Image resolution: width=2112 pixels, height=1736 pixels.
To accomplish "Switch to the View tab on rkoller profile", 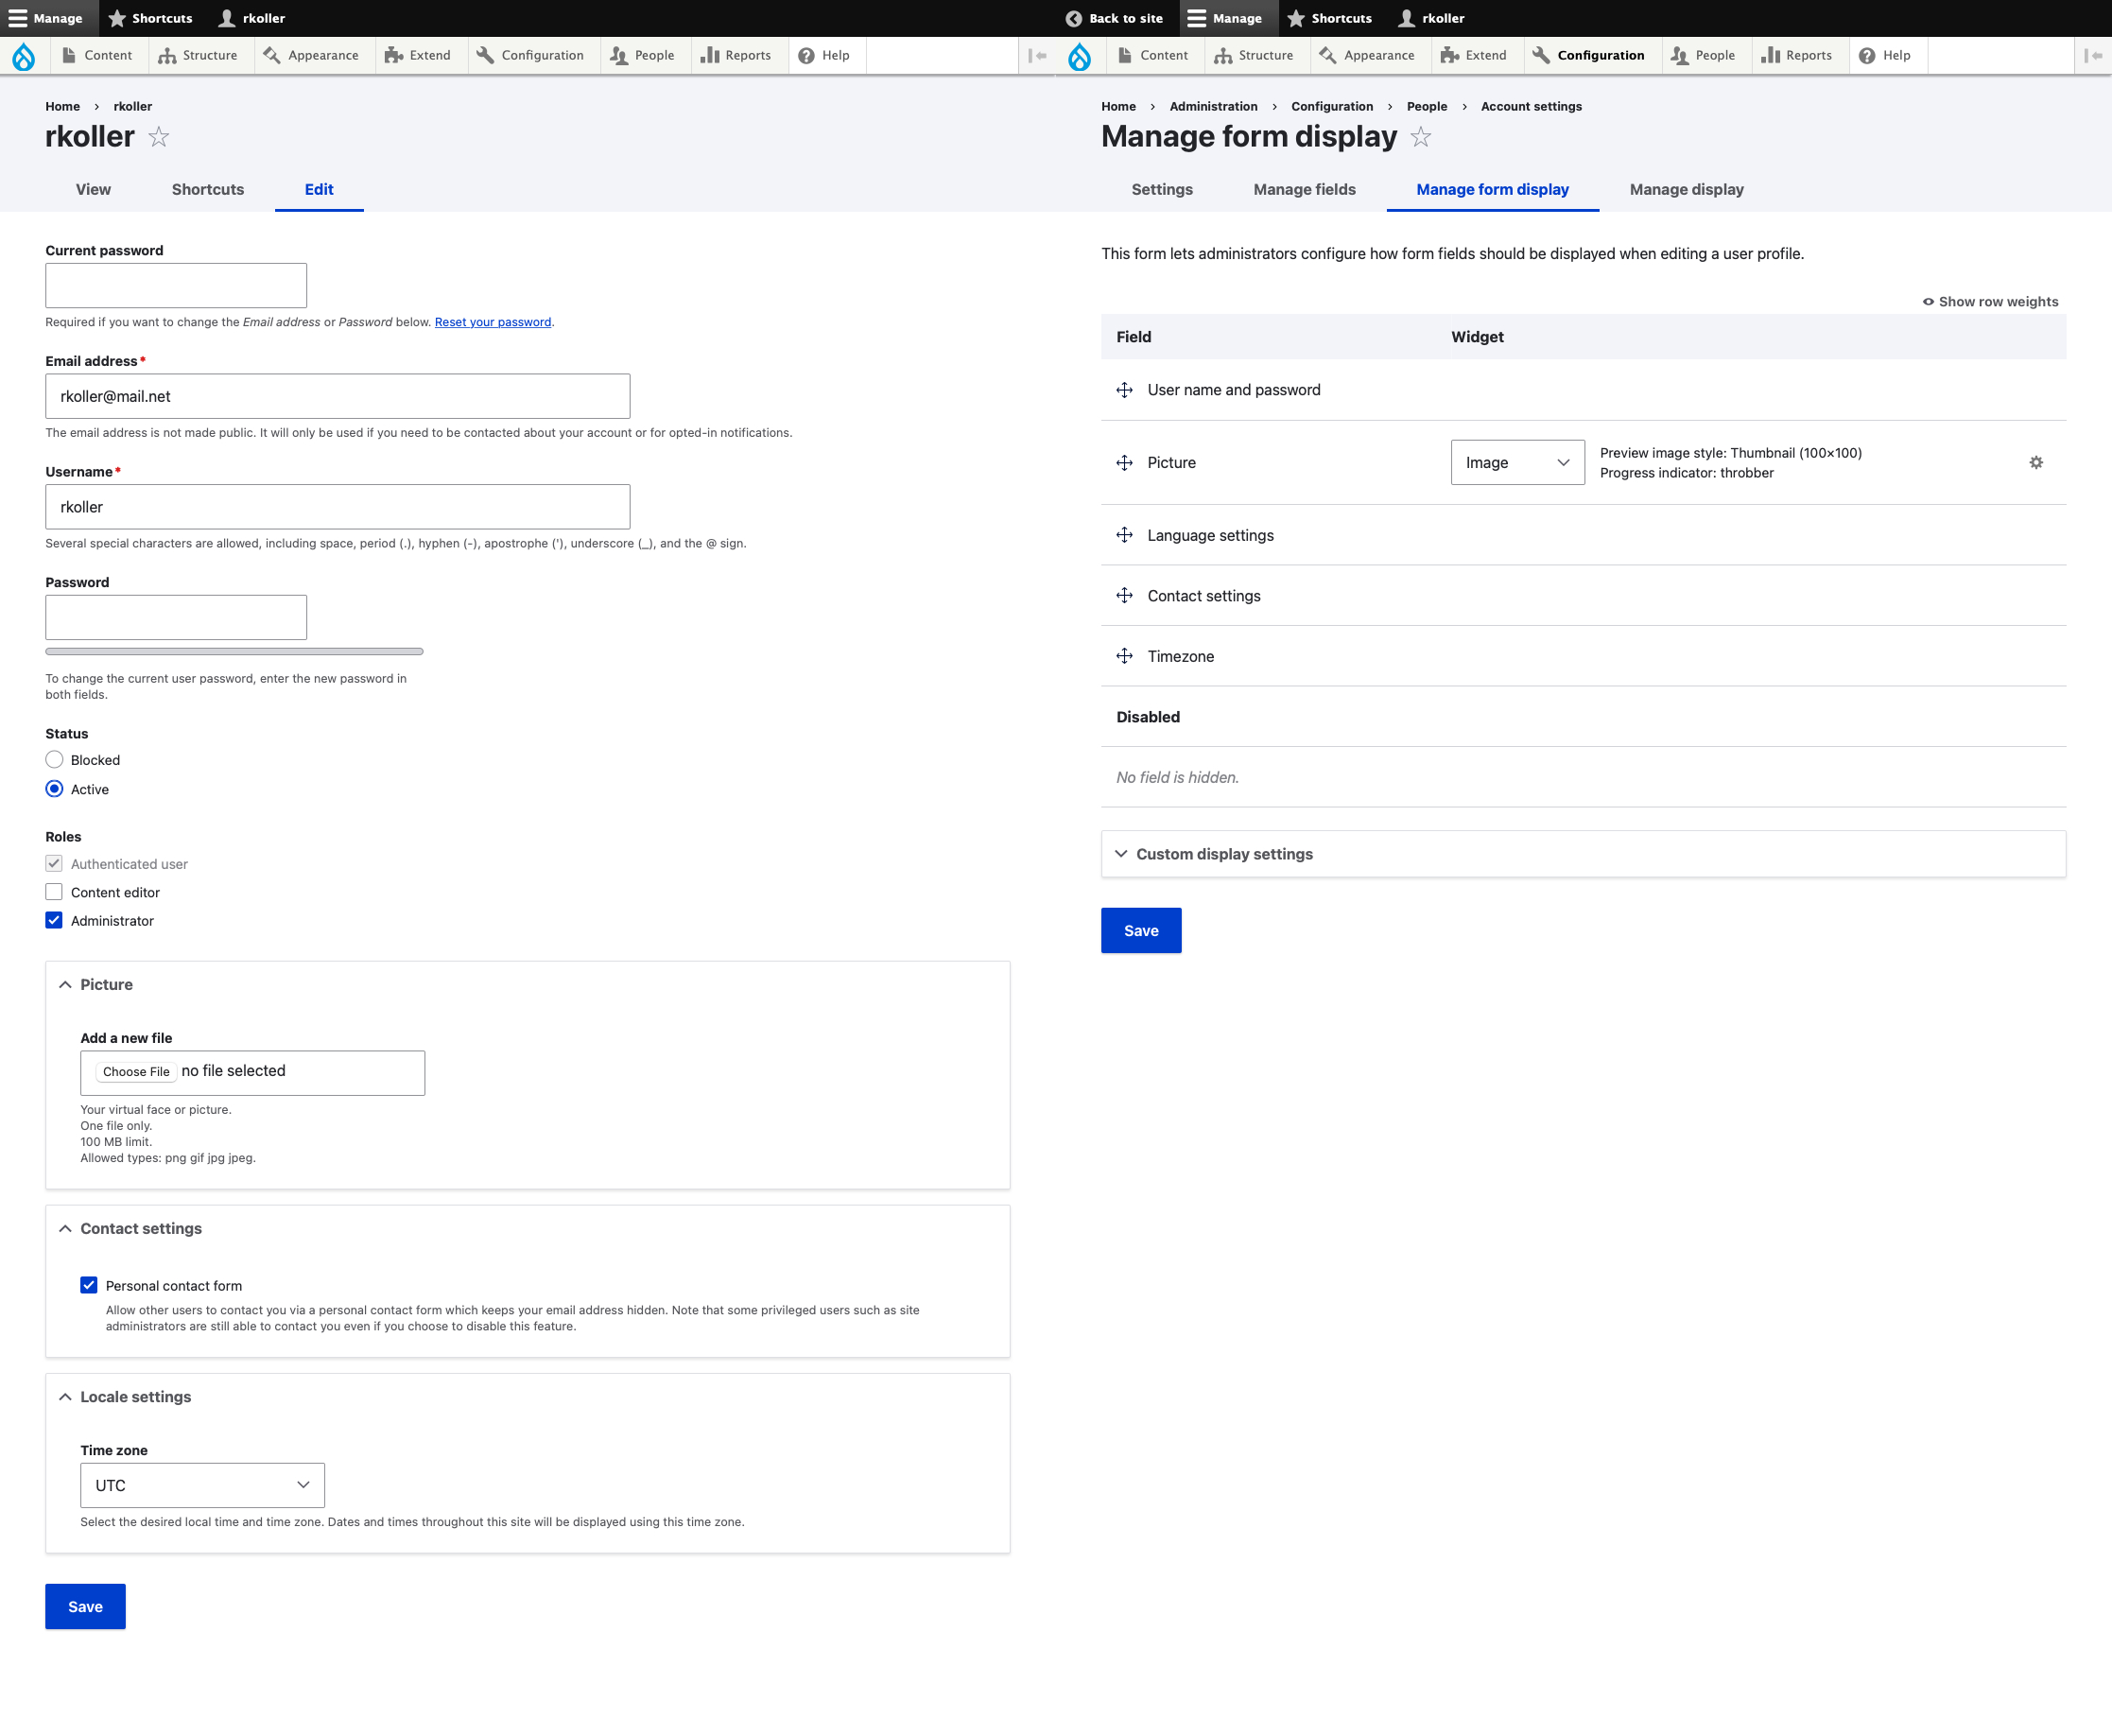I will pos(93,189).
